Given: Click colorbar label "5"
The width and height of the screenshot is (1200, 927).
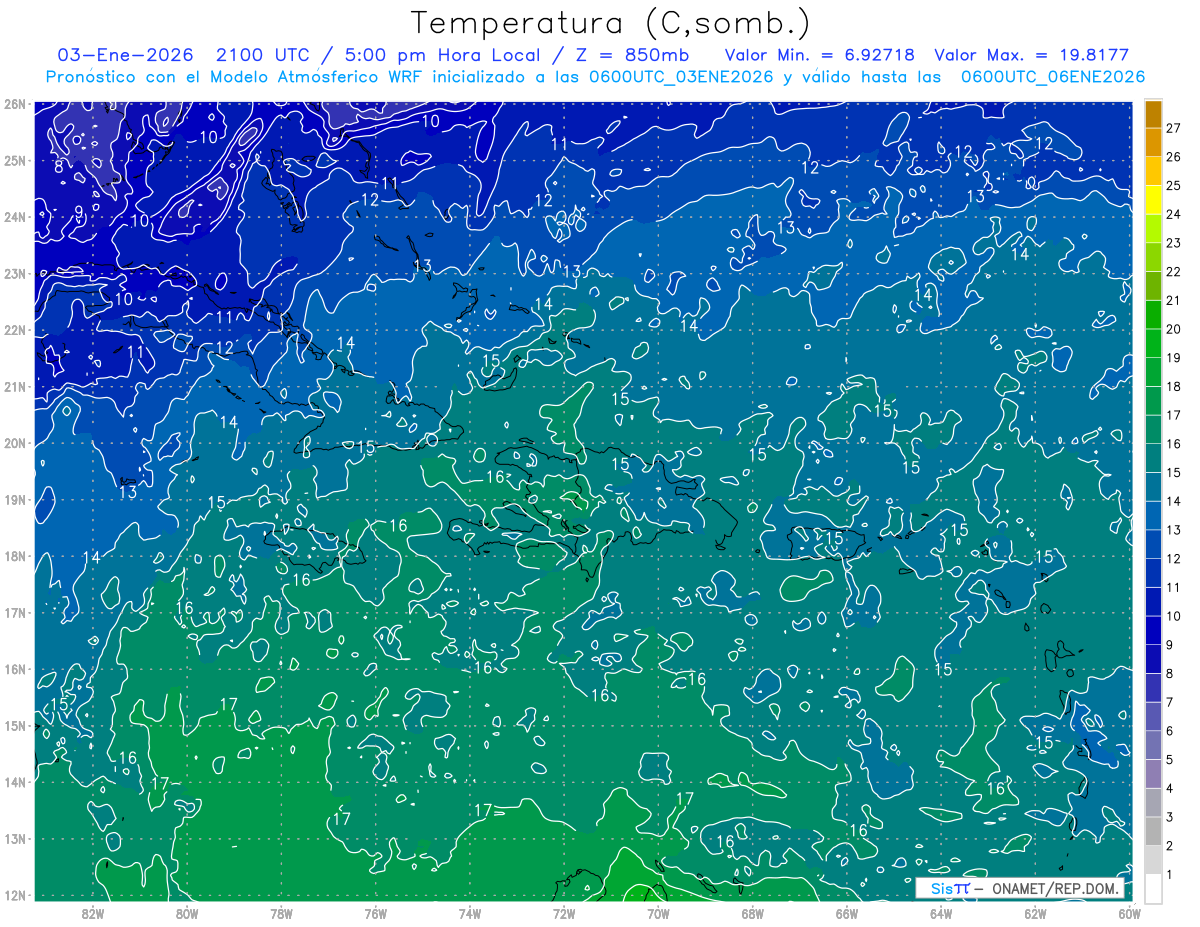Looking at the screenshot, I should pos(1170,760).
